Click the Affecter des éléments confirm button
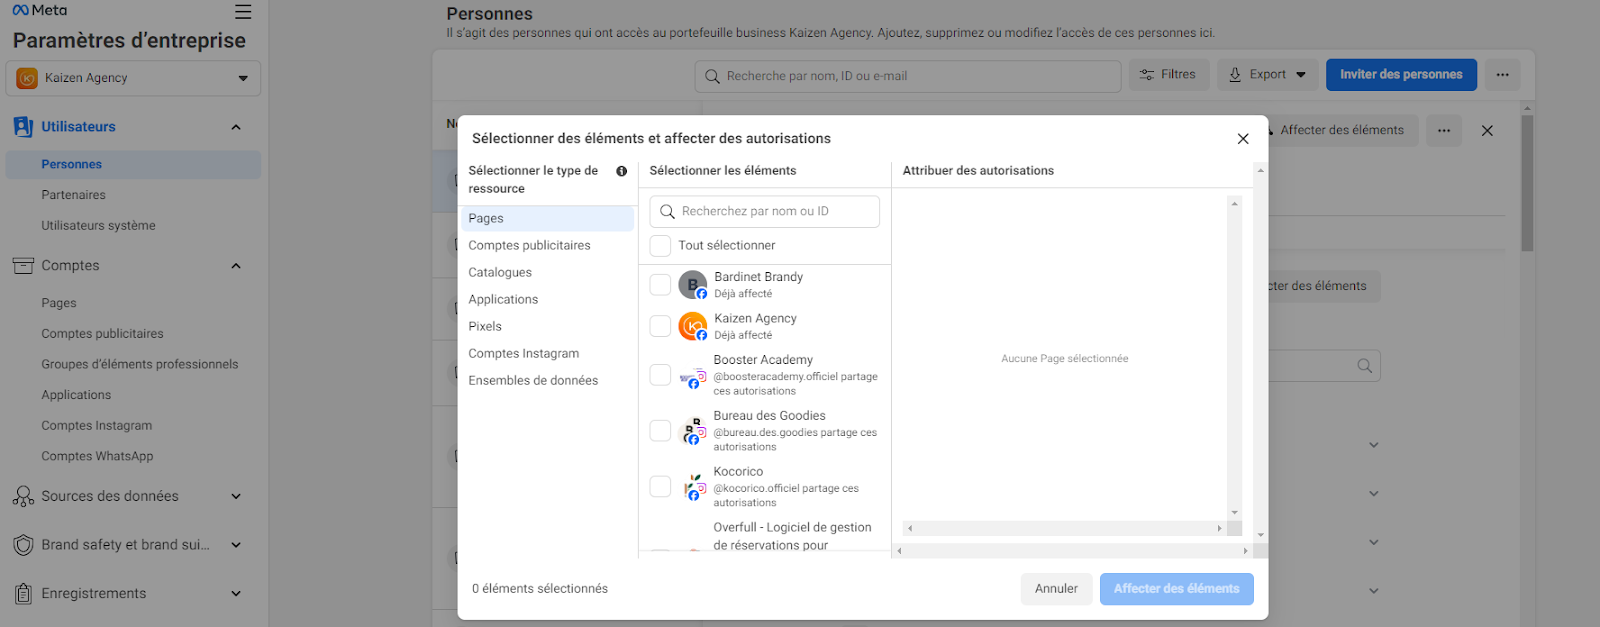This screenshot has width=1600, height=627. coord(1176,589)
